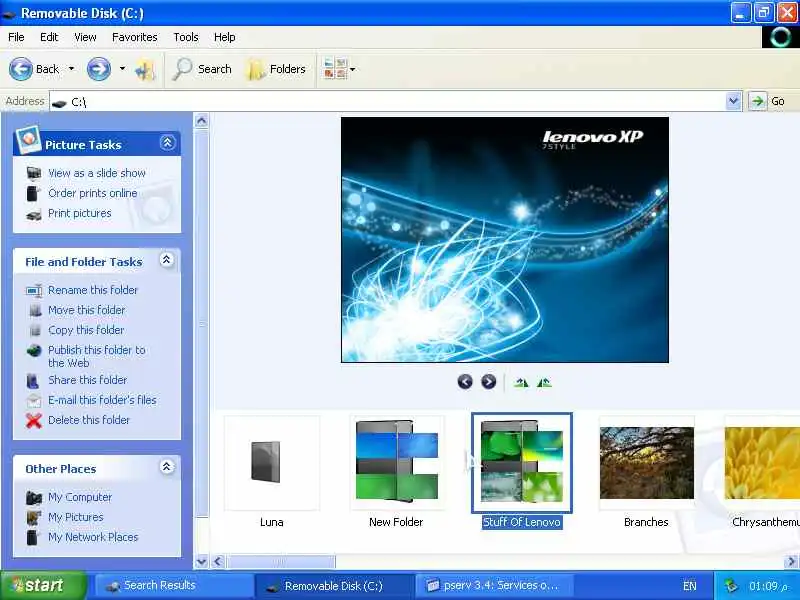The width and height of the screenshot is (800, 600).
Task: Click Share this folder
Action: 88,380
